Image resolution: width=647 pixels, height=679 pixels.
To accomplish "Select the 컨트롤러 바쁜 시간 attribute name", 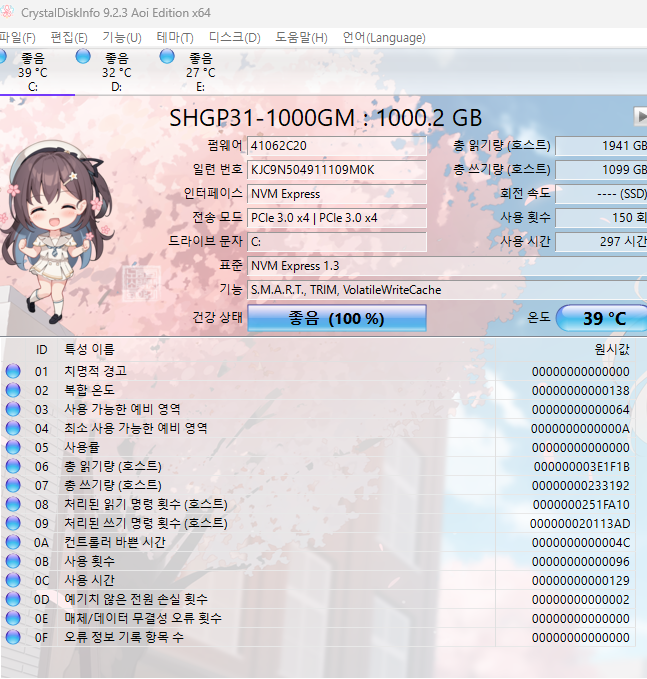I will pos(115,542).
